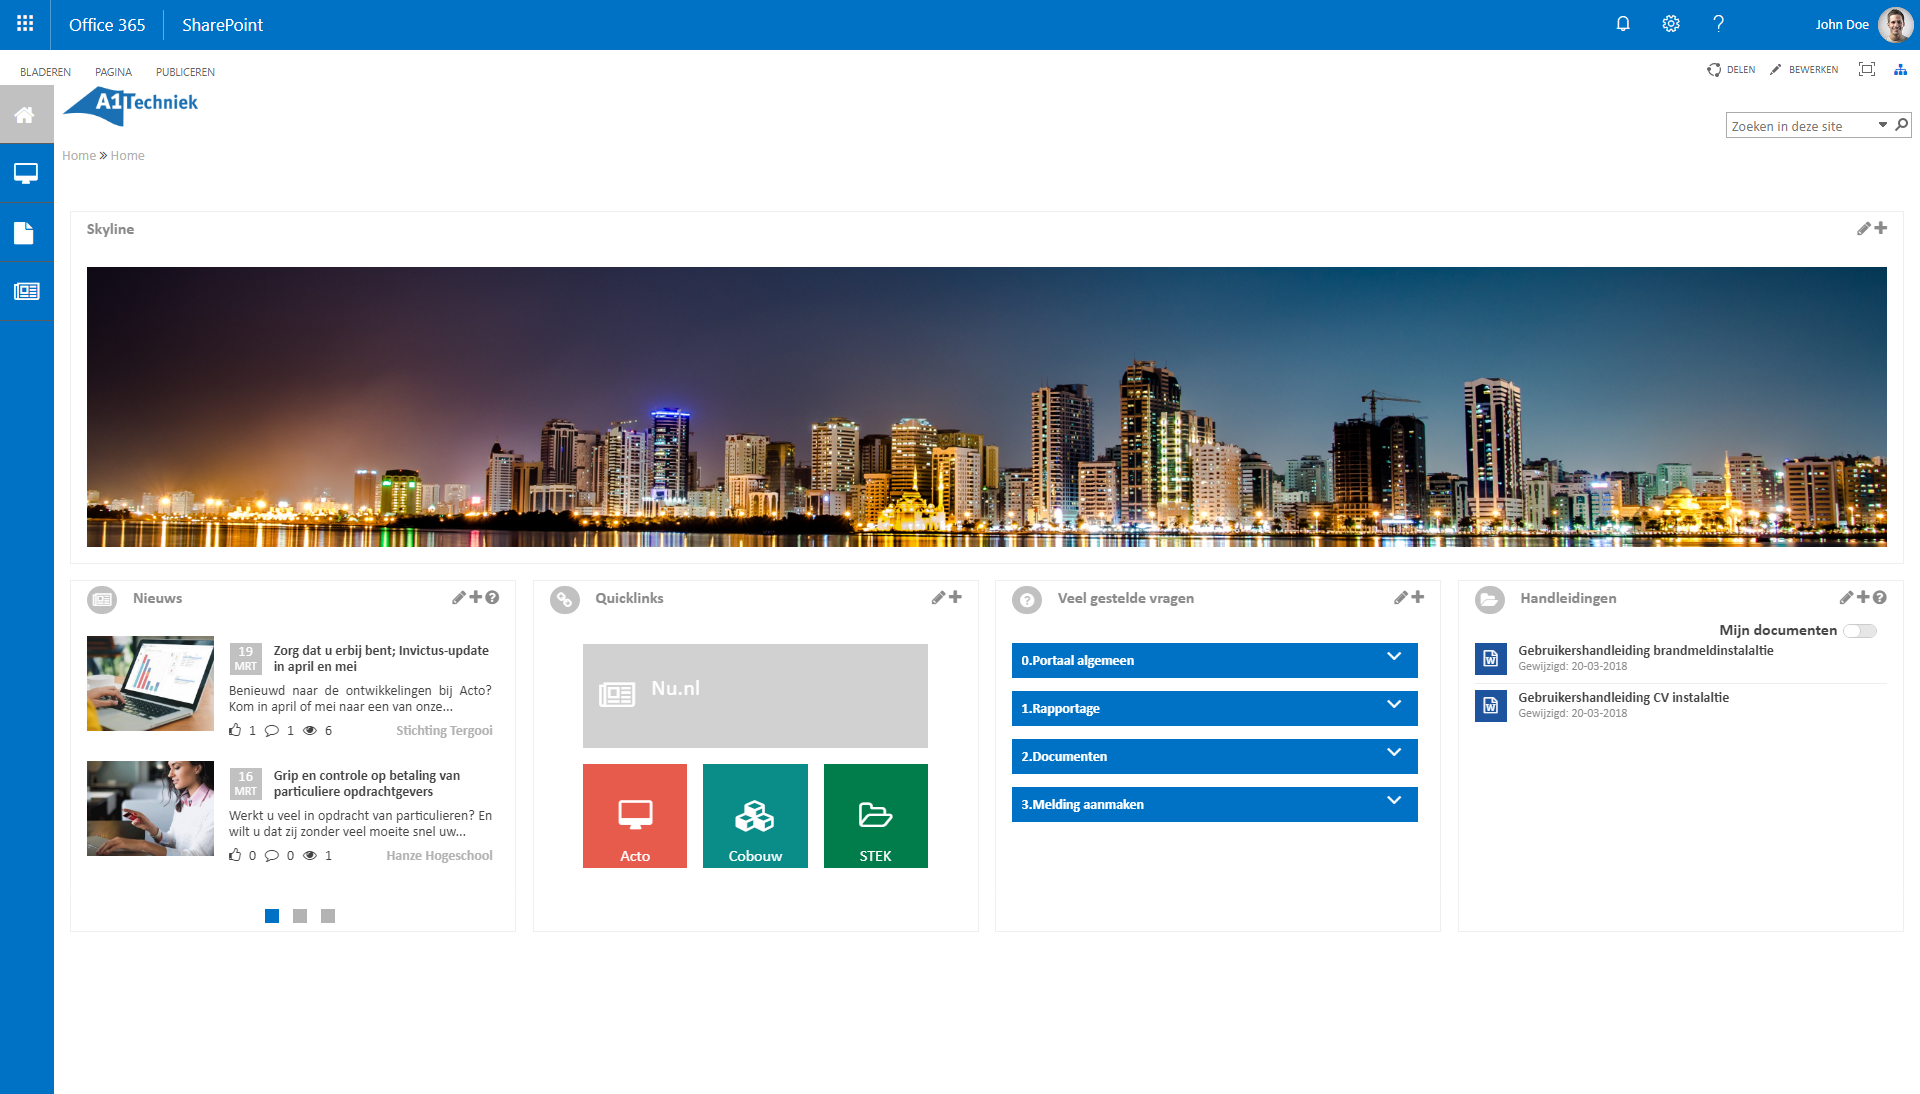Edit the Nieuws web part with pencil
Viewport: 1920px width, 1094px height.
tap(458, 598)
